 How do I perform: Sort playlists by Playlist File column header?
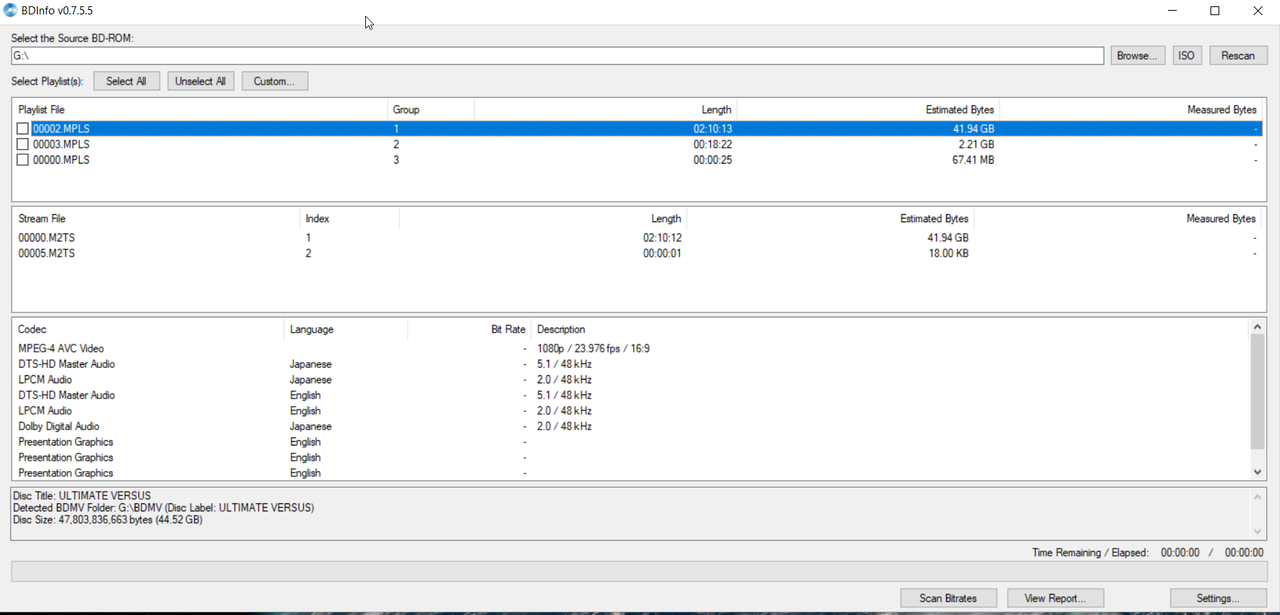click(200, 109)
